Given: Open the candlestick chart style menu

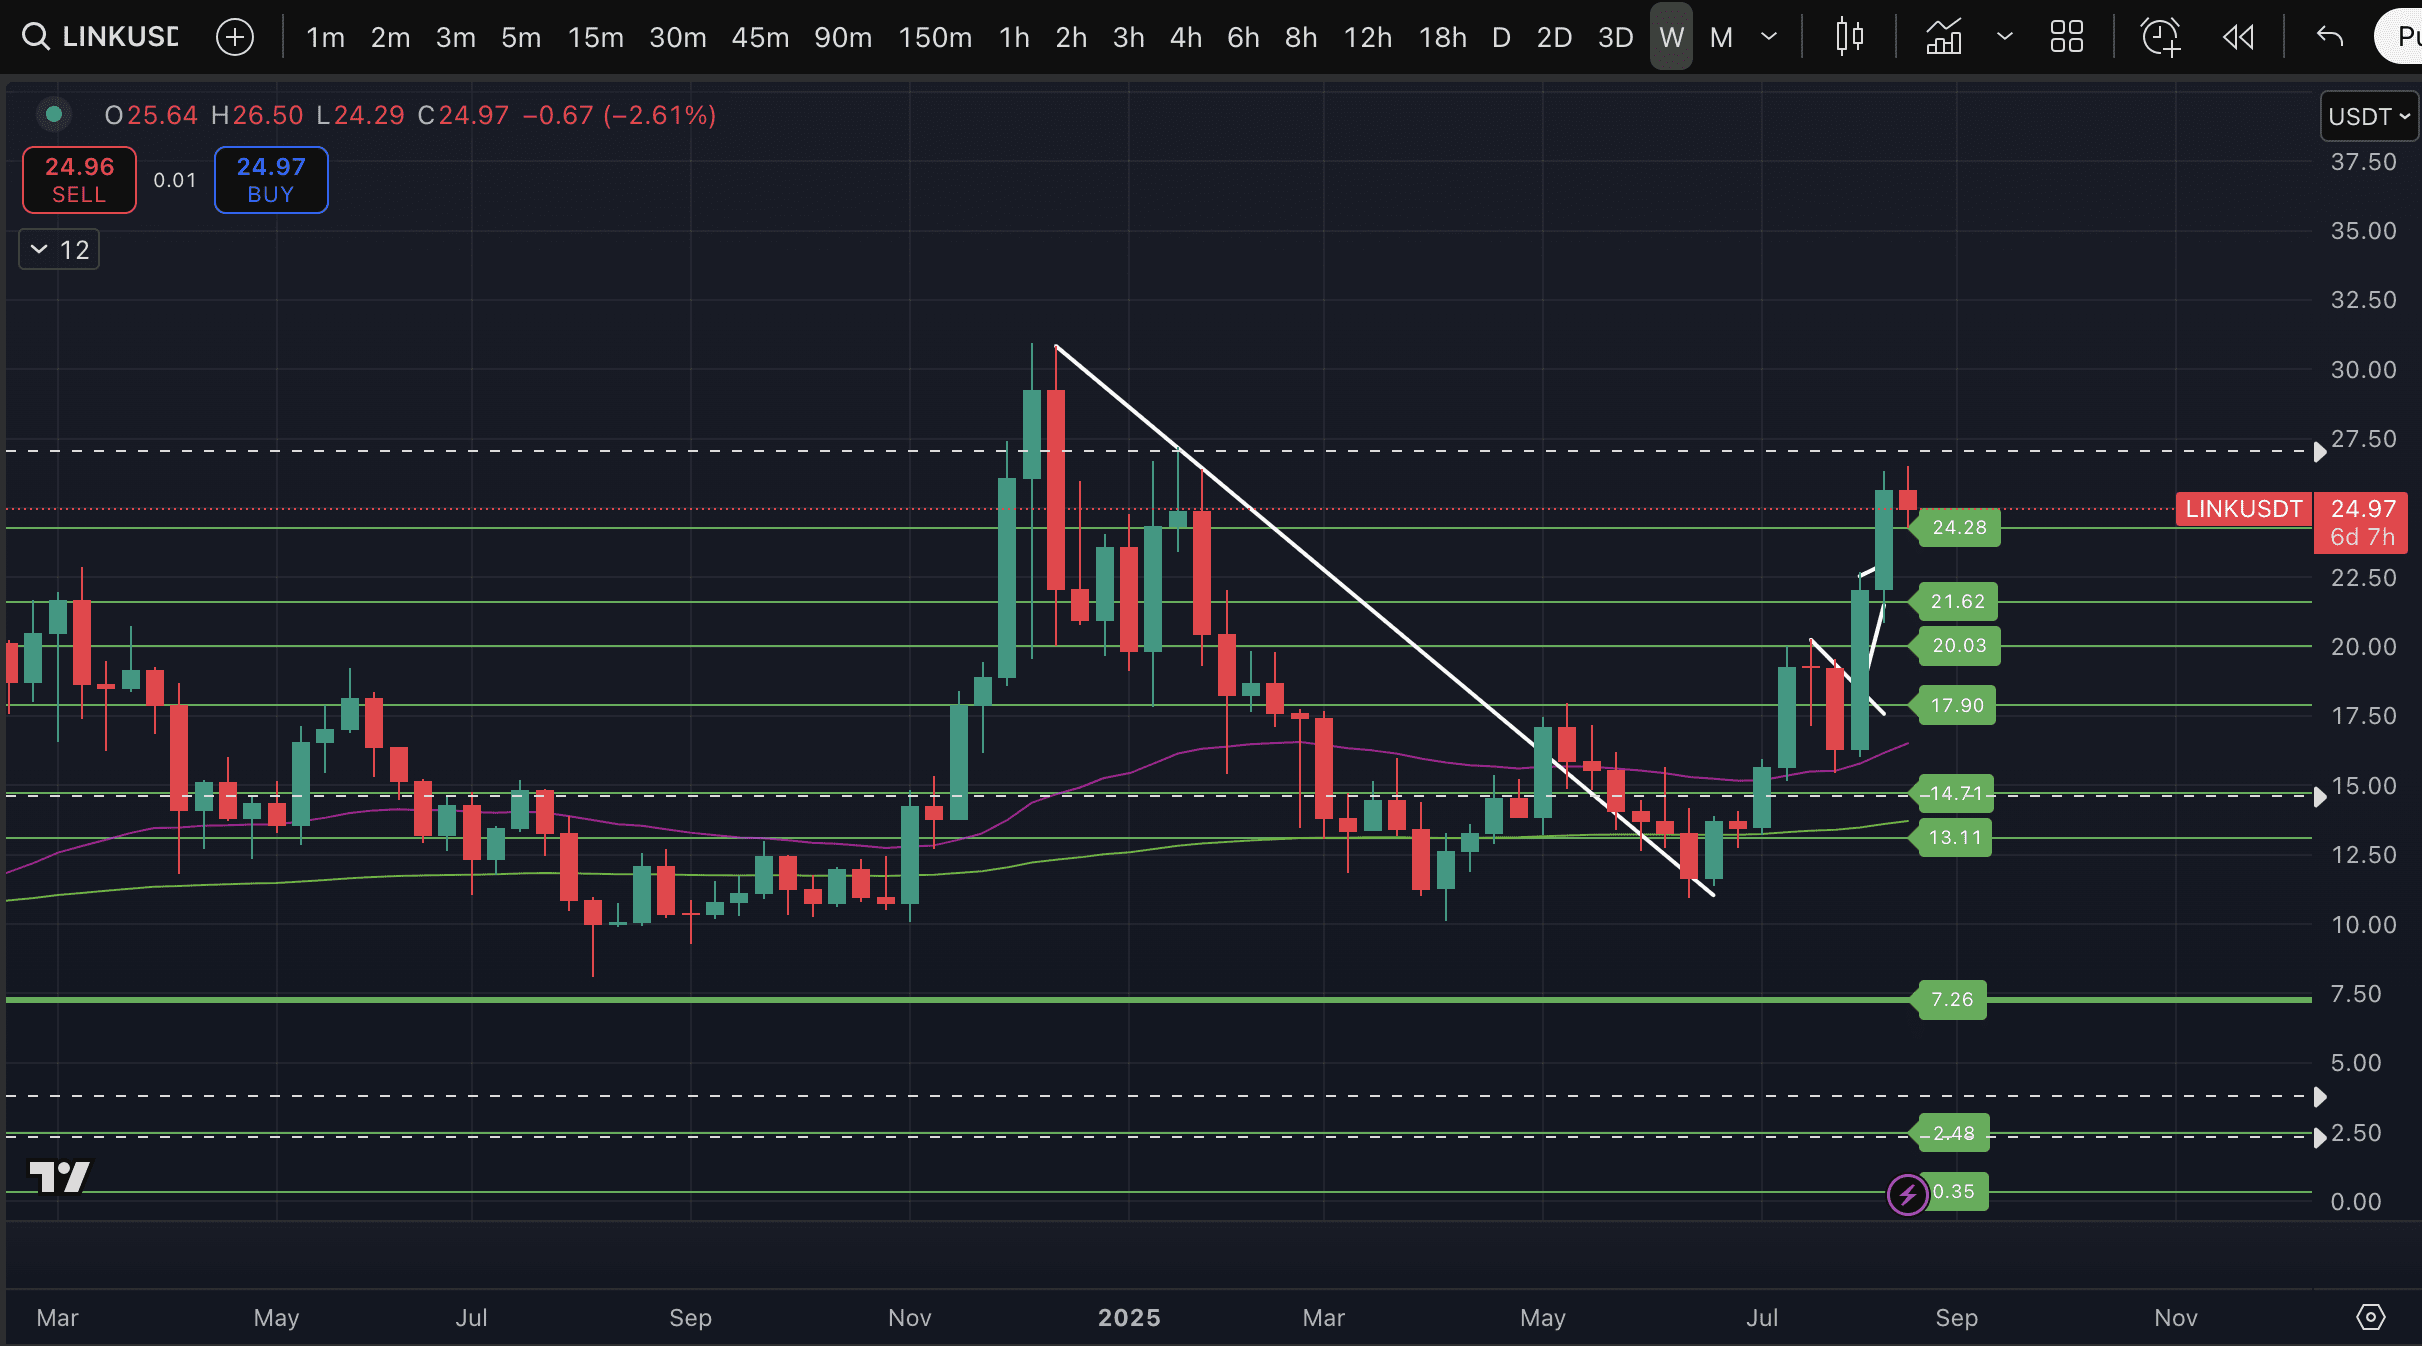Looking at the screenshot, I should tap(1849, 37).
